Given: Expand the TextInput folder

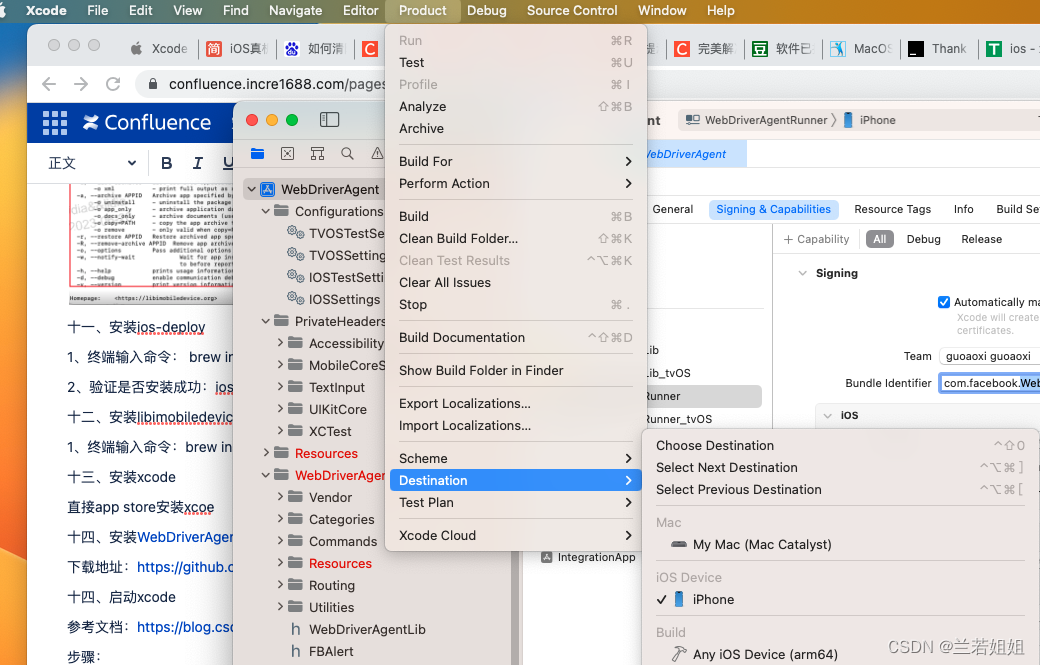Looking at the screenshot, I should 280,387.
